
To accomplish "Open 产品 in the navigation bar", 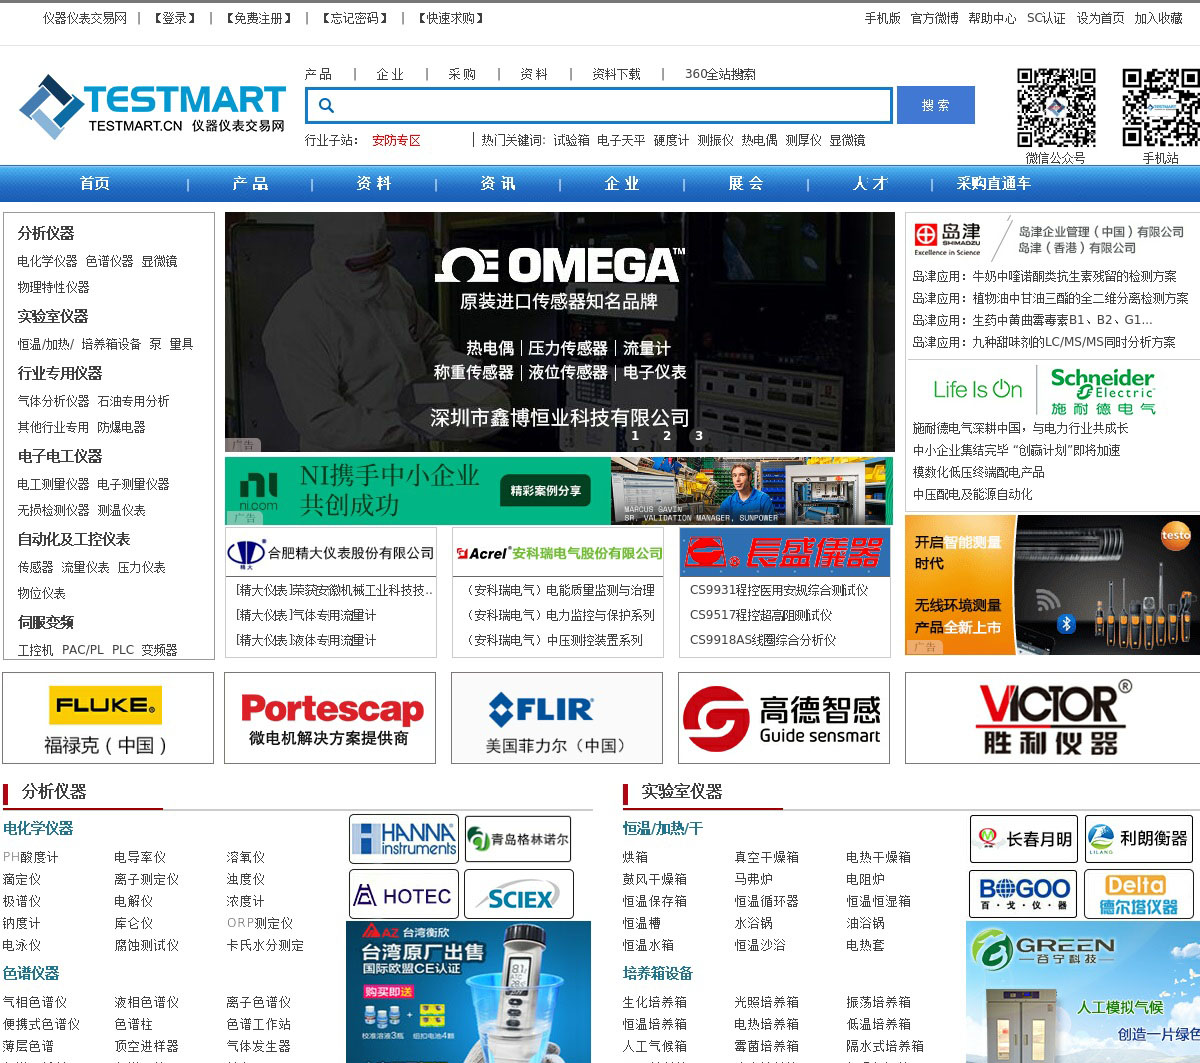I will 250,183.
